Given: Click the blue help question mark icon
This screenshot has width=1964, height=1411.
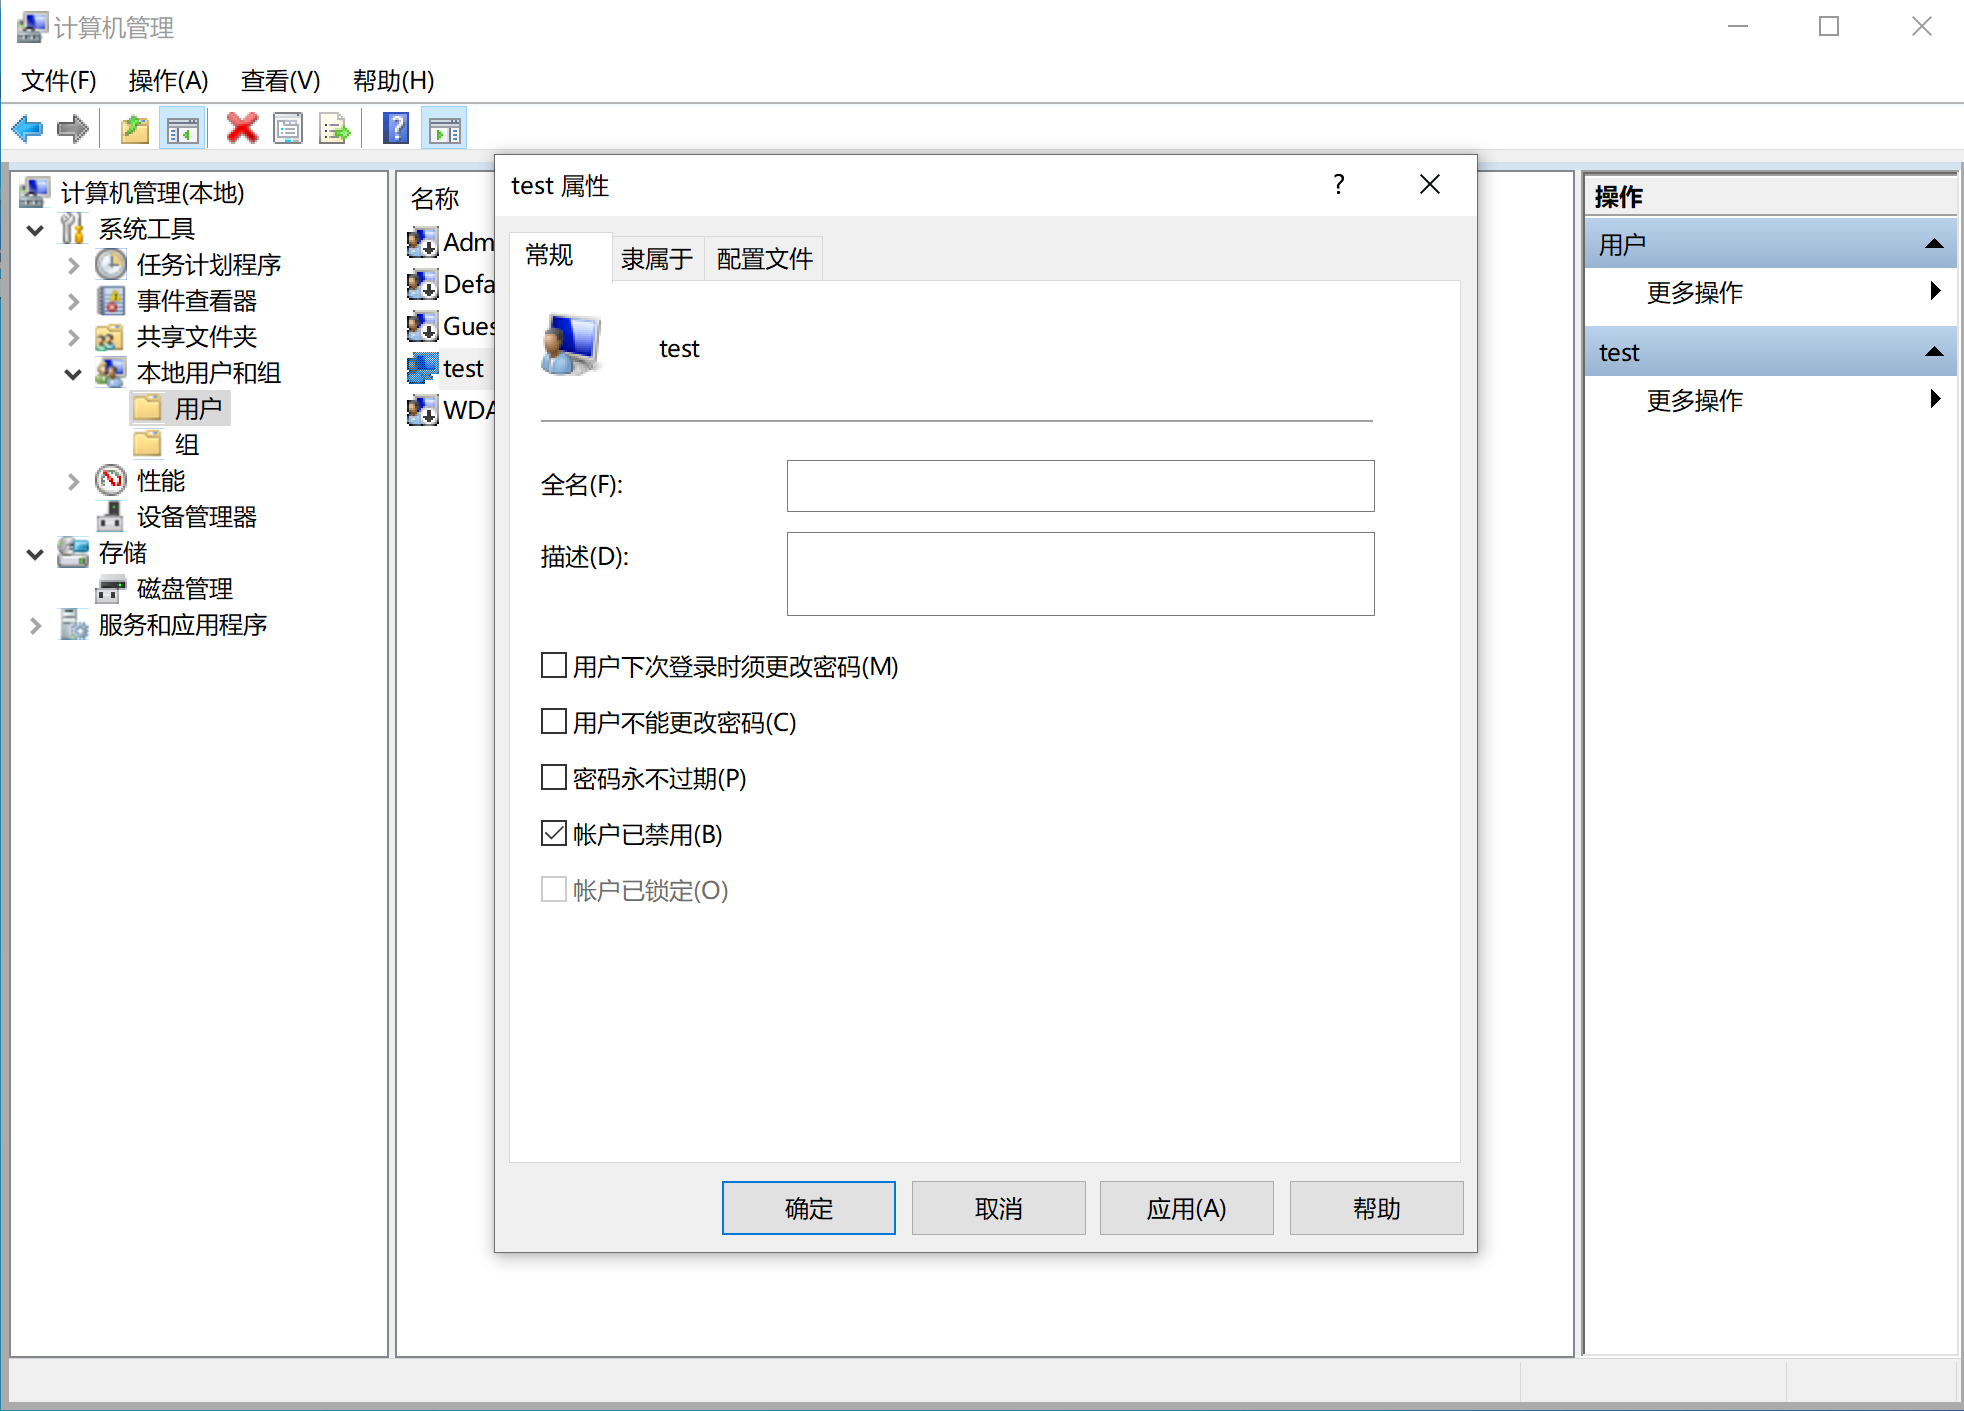Looking at the screenshot, I should (x=396, y=128).
